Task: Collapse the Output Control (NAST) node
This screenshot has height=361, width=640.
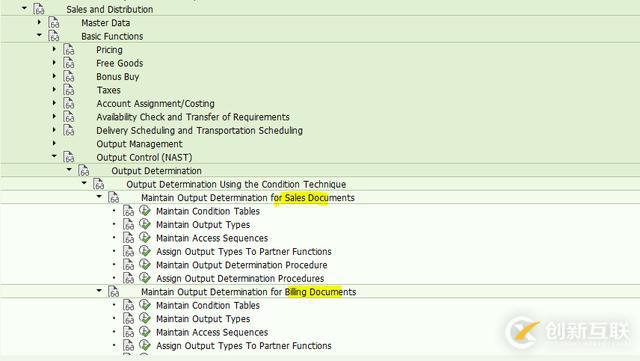Action: 54,156
